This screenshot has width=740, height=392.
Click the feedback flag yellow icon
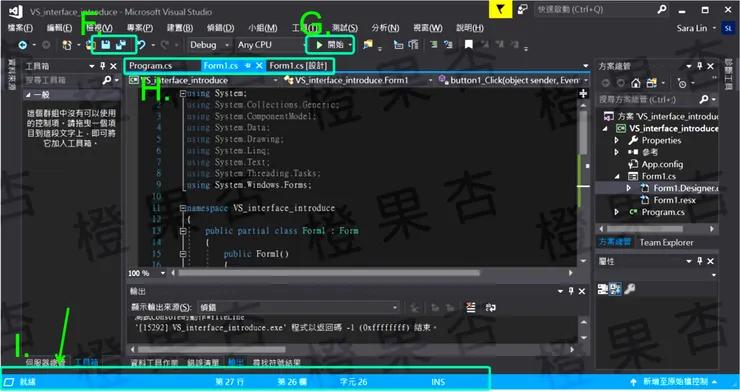click(x=500, y=9)
